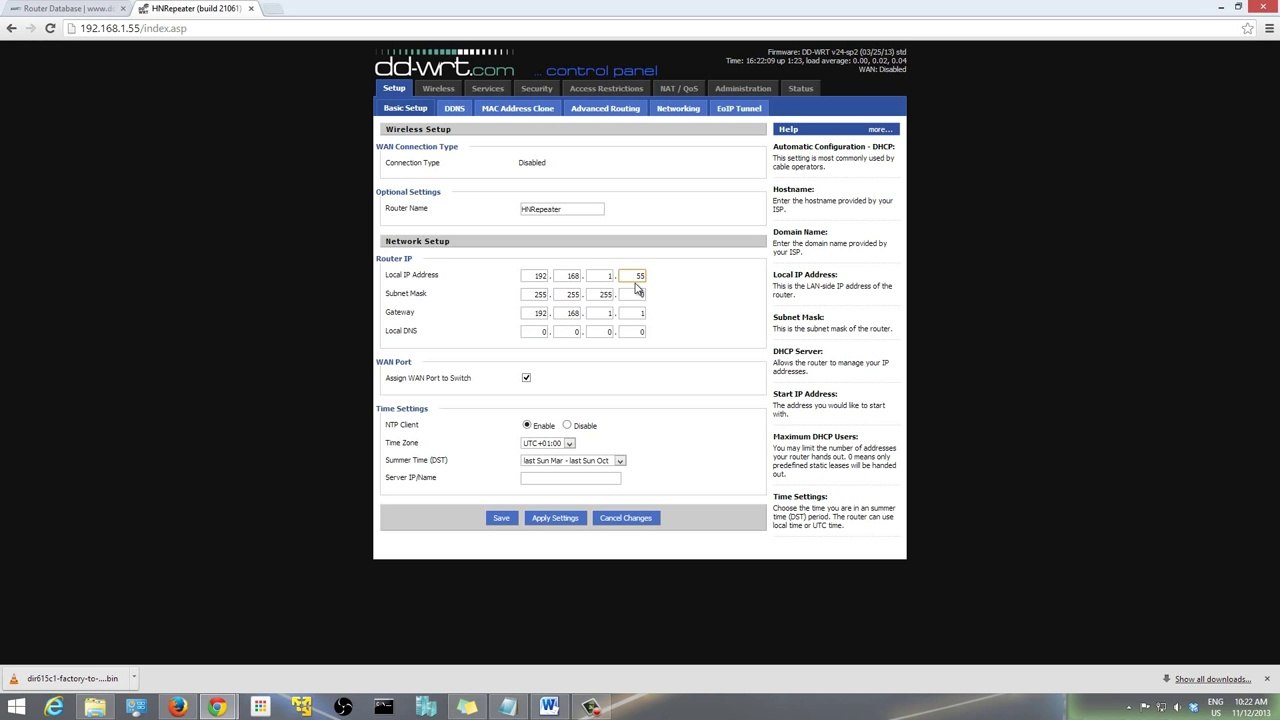The height and width of the screenshot is (720, 1280).
Task: Open Microsoft Word from the taskbar
Action: point(549,707)
